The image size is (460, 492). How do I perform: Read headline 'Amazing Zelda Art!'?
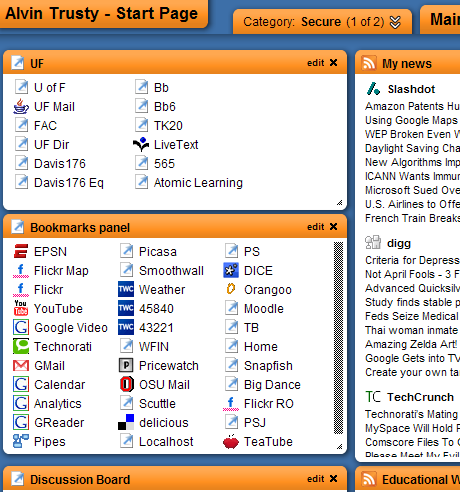[411, 344]
